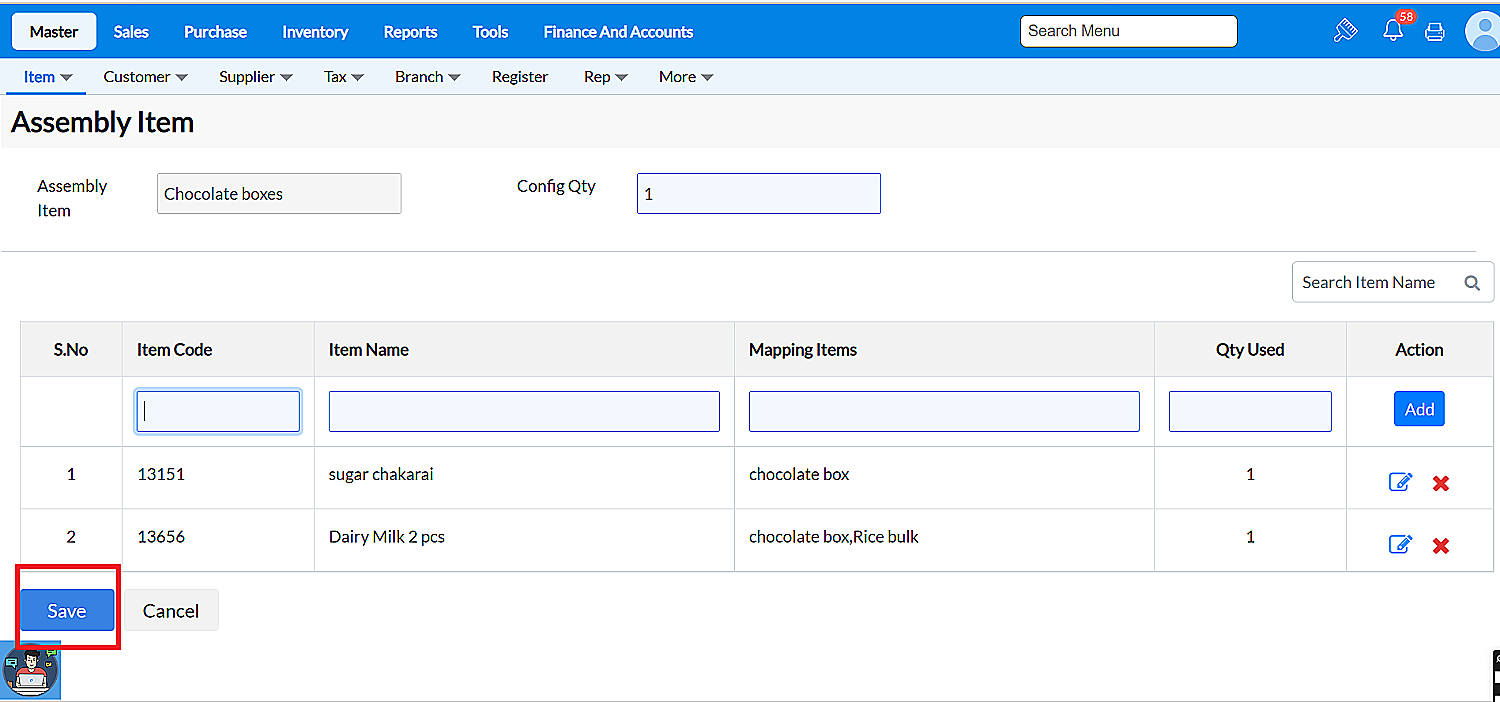Image resolution: width=1500 pixels, height=702 pixels.
Task: Delete the sugar chakarai row
Action: point(1440,484)
